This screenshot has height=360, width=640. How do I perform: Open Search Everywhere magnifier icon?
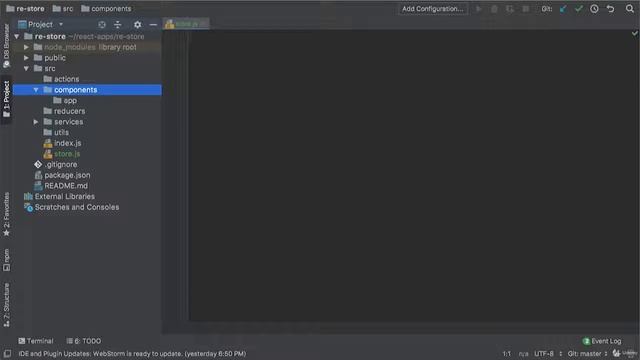tap(630, 9)
